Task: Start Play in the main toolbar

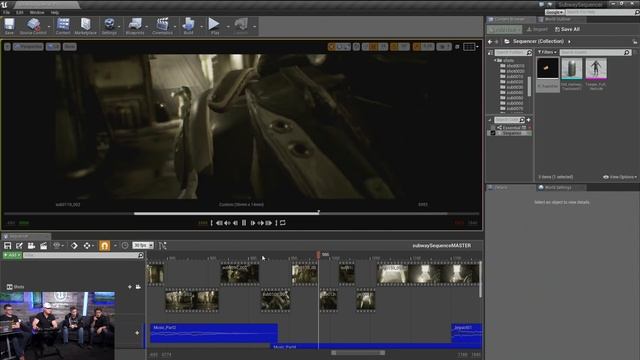Action: (x=214, y=26)
